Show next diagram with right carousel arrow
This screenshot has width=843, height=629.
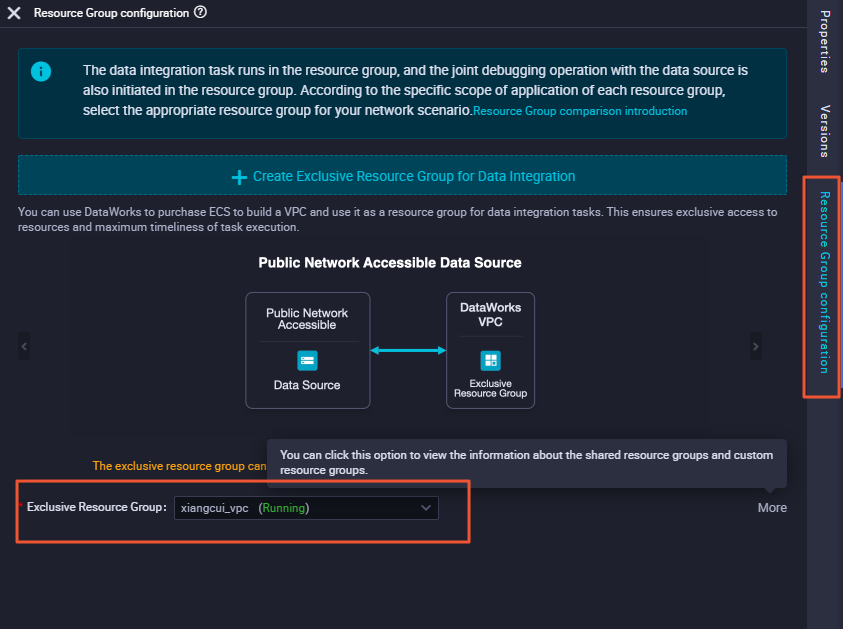pyautogui.click(x=755, y=346)
